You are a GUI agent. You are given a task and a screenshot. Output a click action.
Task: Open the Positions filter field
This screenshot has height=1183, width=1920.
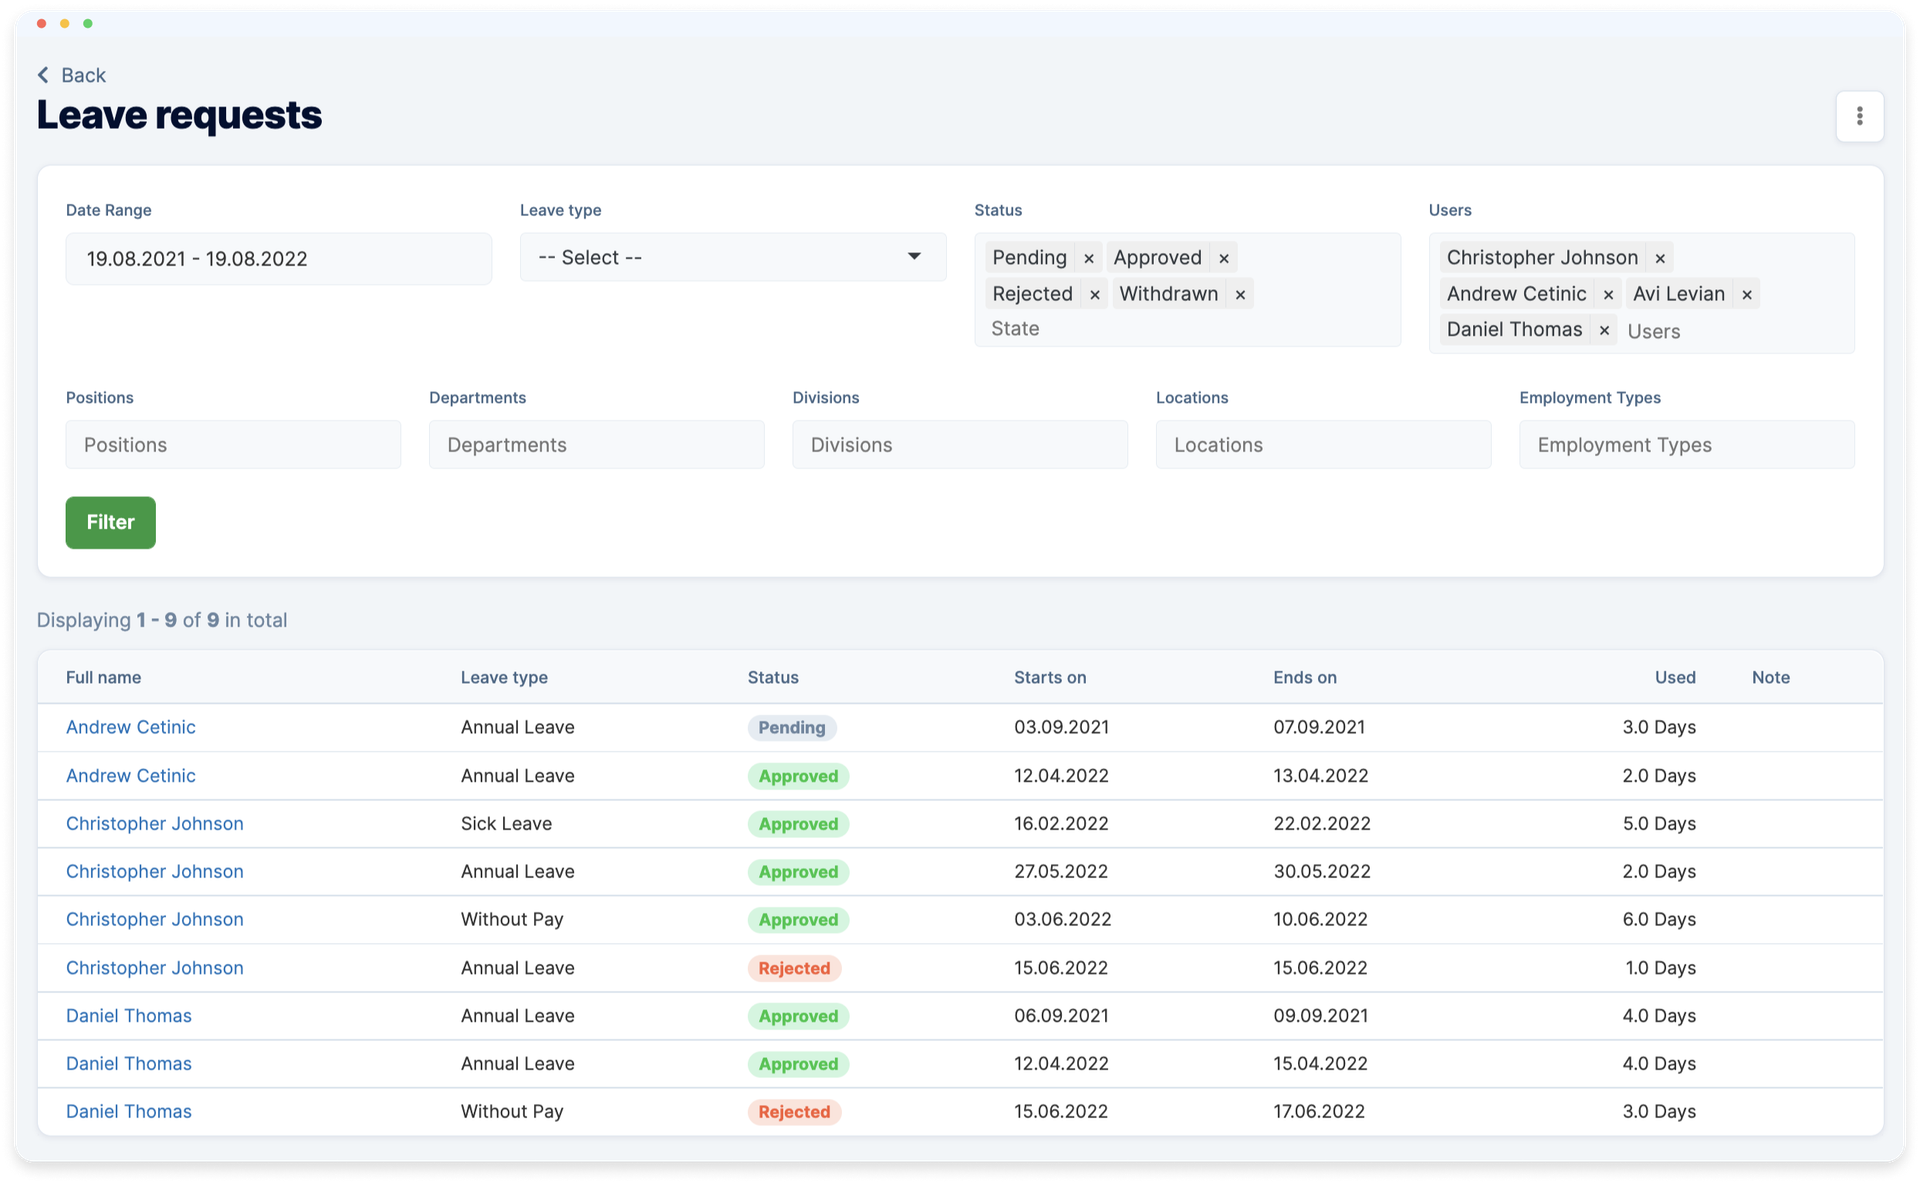(233, 444)
